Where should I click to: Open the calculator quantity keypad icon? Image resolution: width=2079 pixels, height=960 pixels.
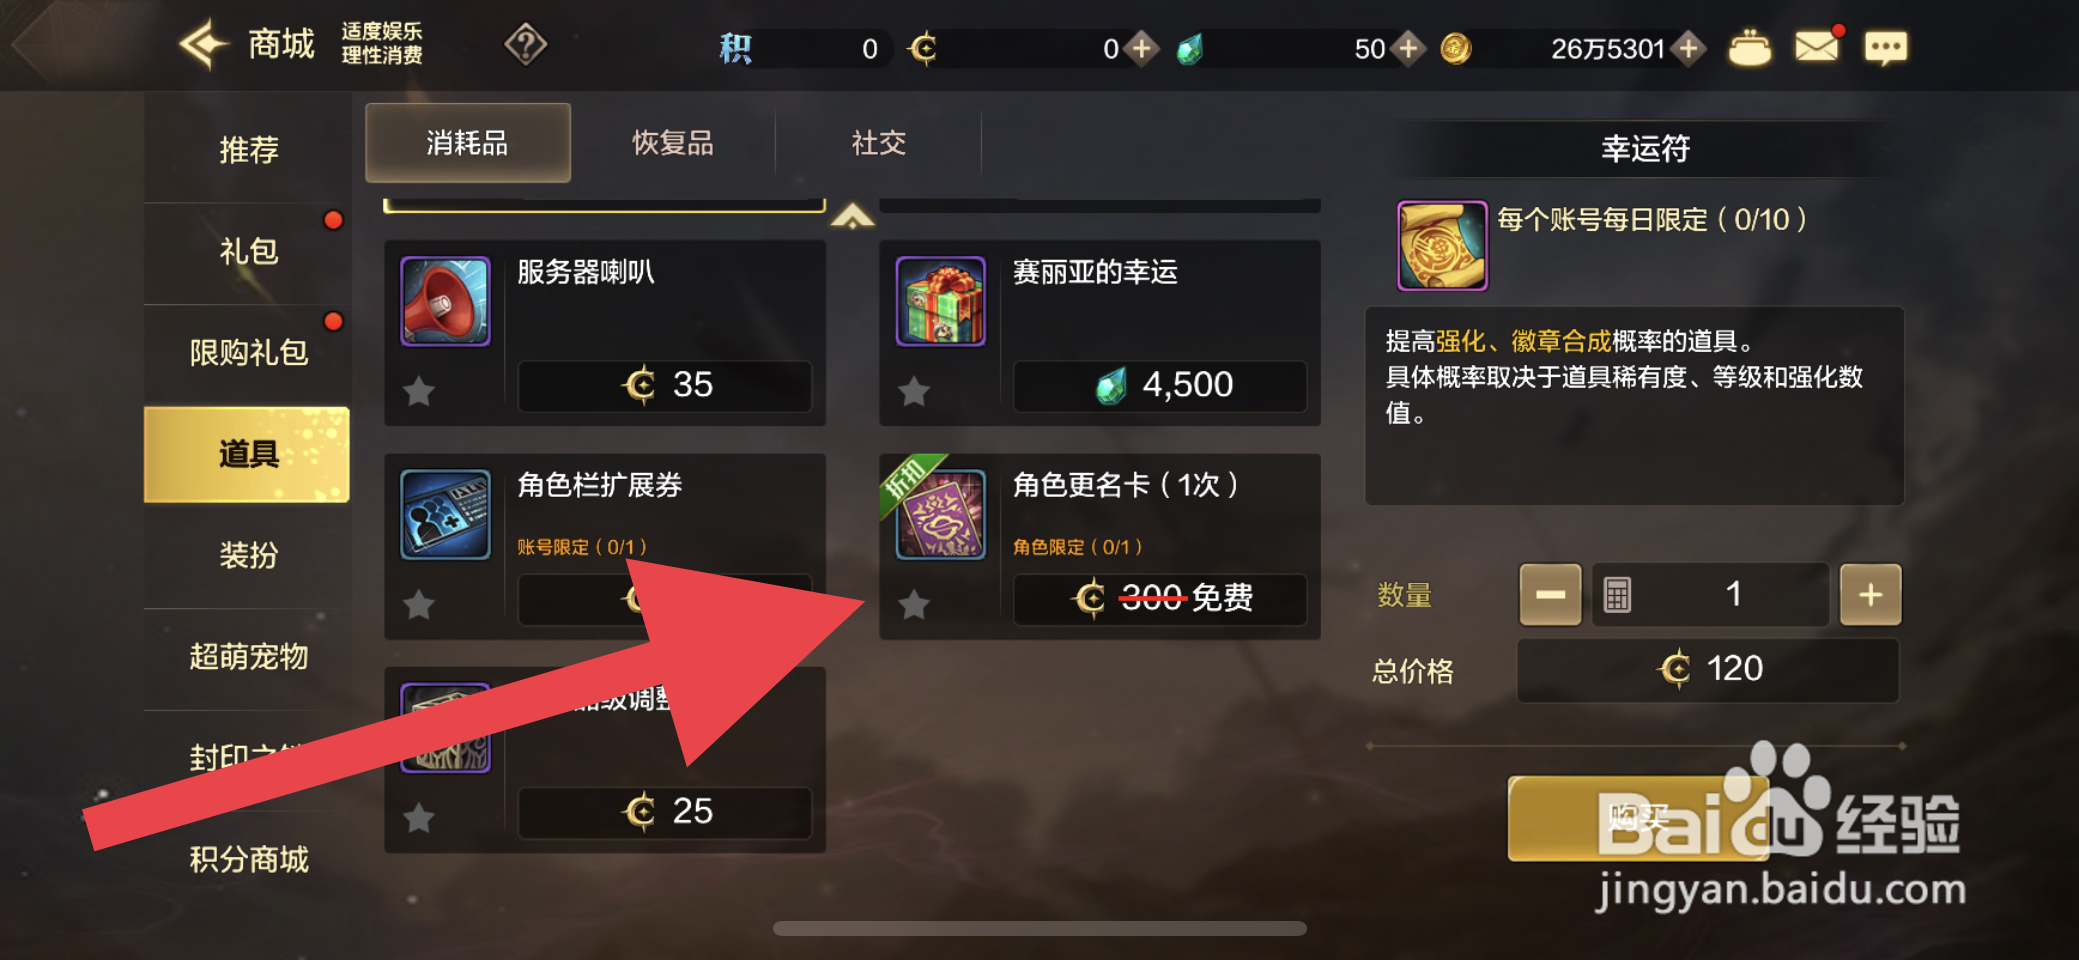click(x=1617, y=594)
